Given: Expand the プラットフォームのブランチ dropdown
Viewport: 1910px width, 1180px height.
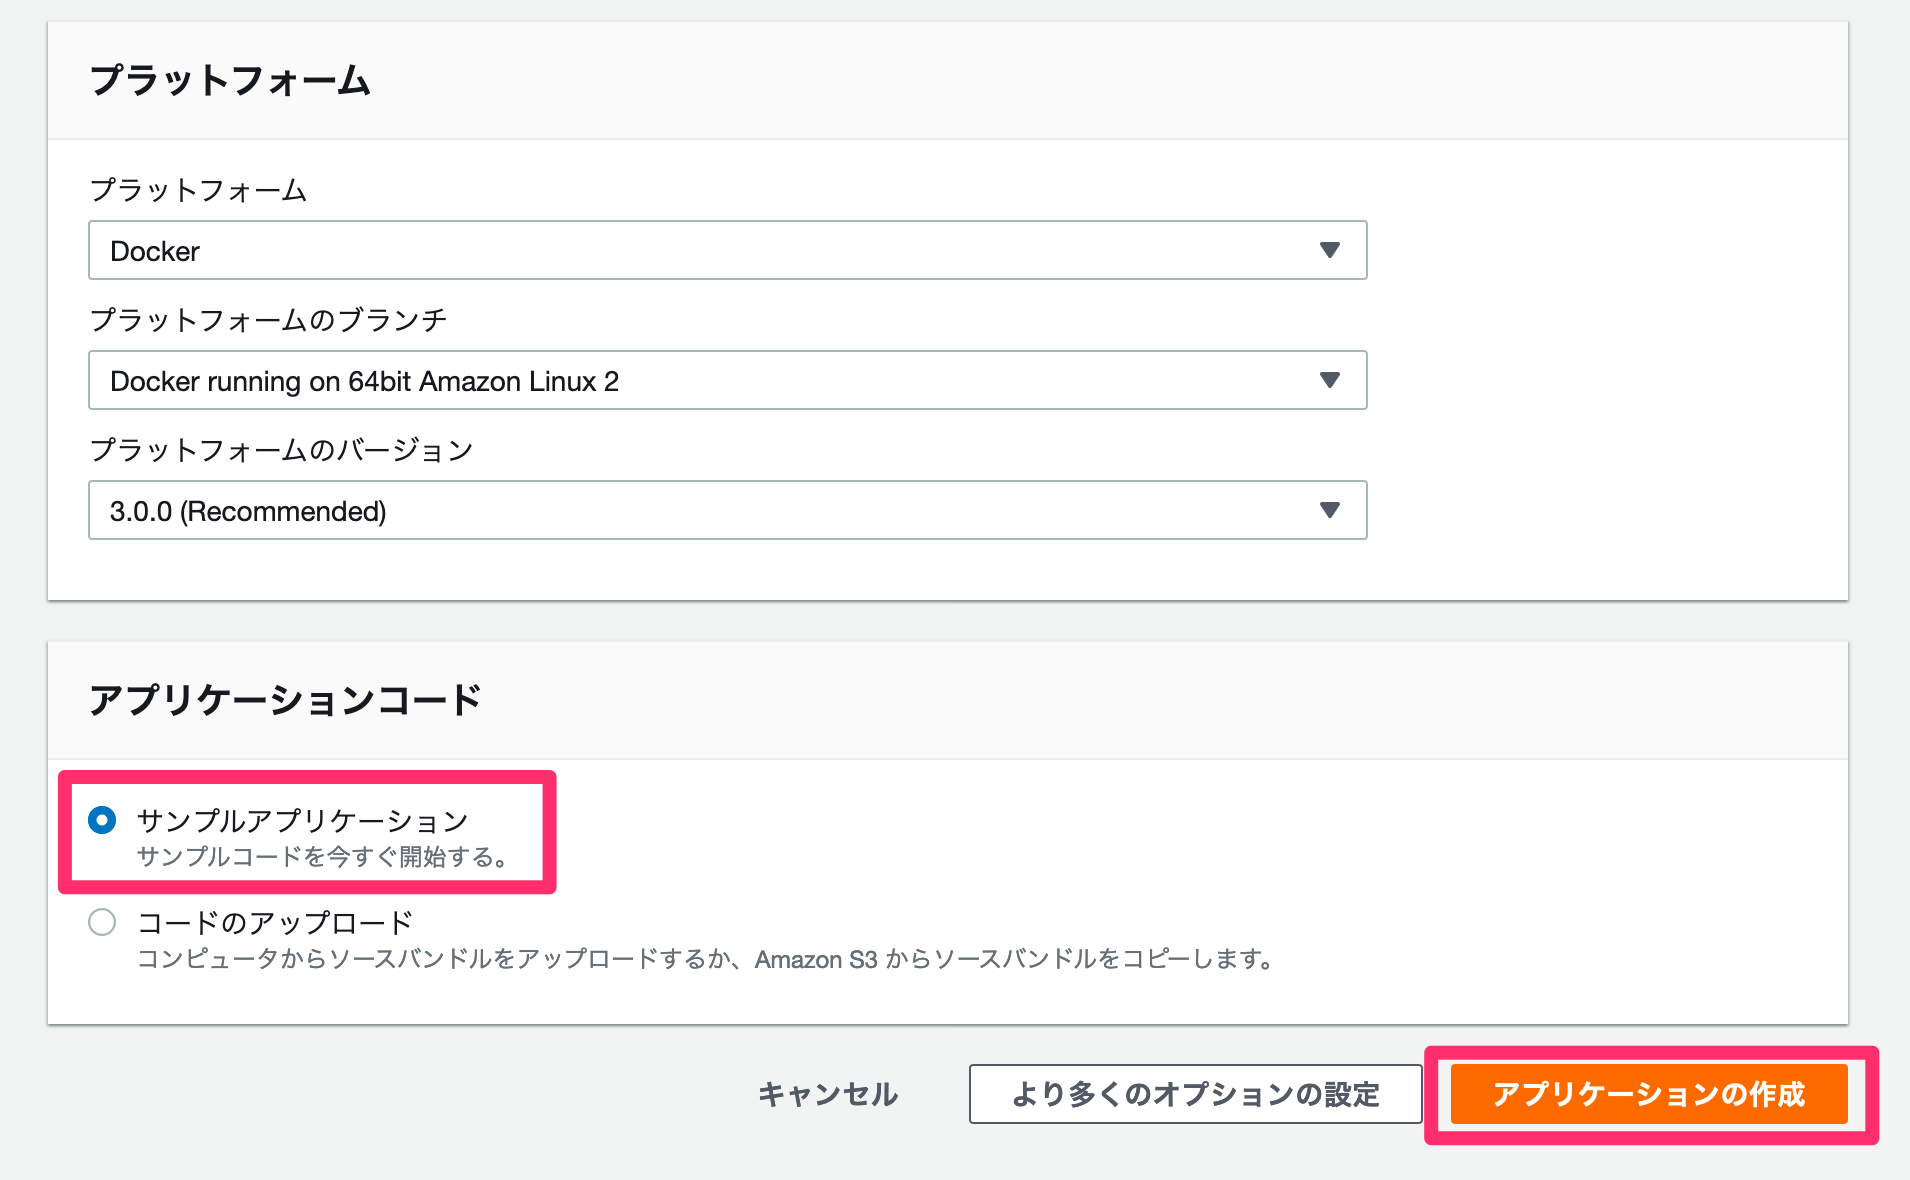Looking at the screenshot, I should pos(727,380).
